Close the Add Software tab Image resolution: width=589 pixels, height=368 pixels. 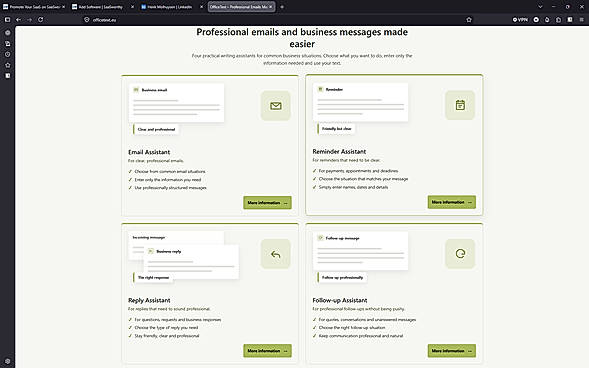[132, 7]
